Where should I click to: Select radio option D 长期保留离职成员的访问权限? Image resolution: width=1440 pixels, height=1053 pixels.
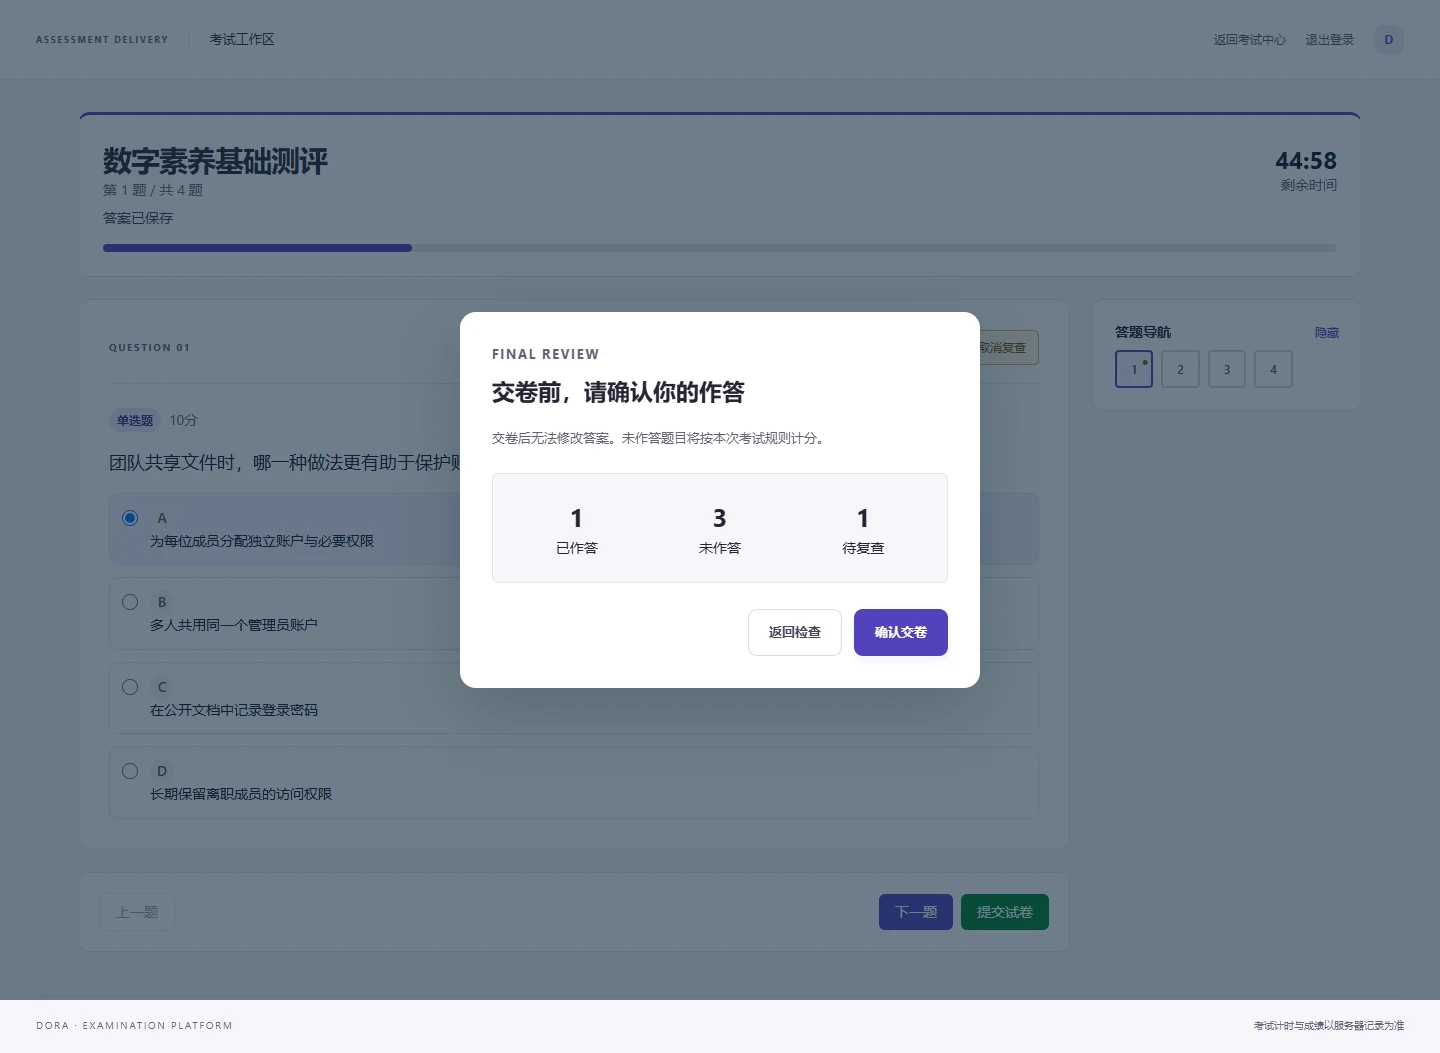(x=130, y=771)
